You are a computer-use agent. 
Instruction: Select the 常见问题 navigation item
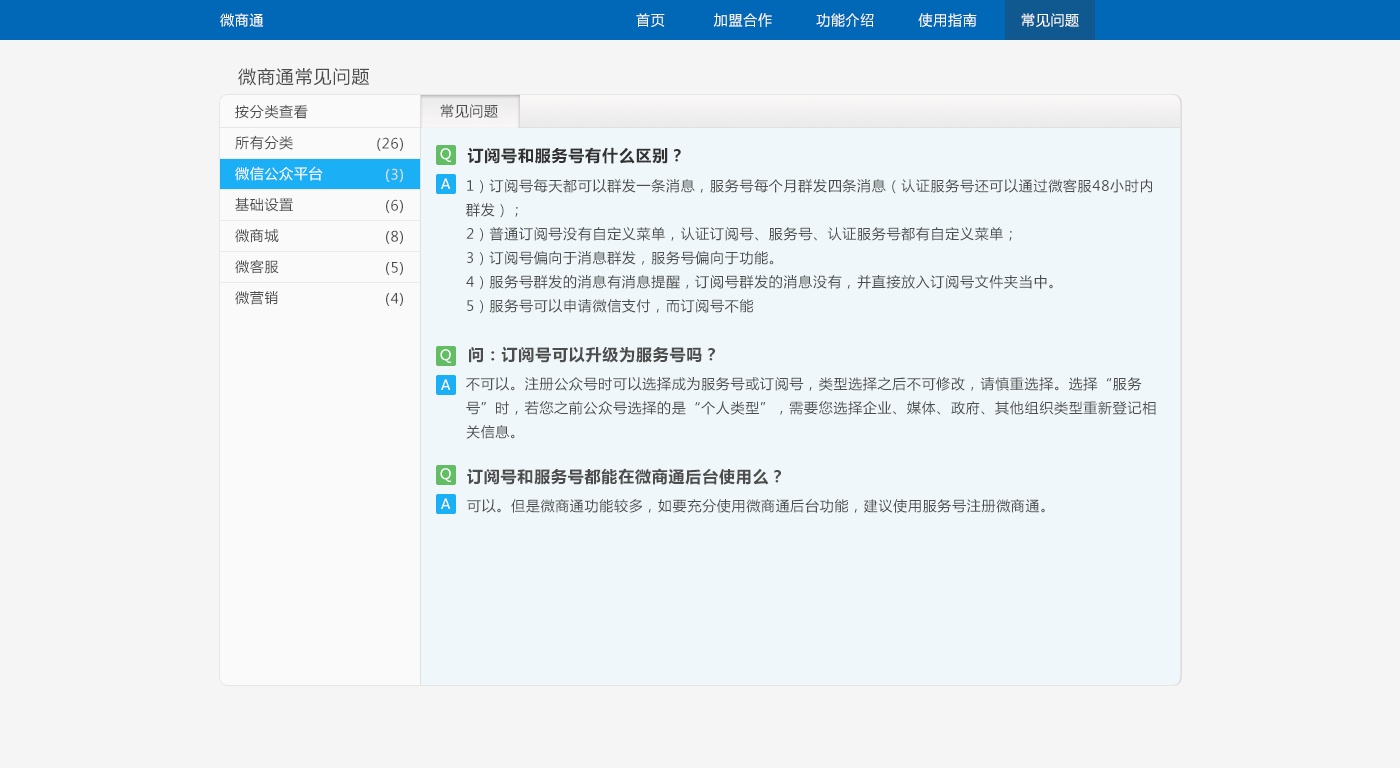point(1050,20)
